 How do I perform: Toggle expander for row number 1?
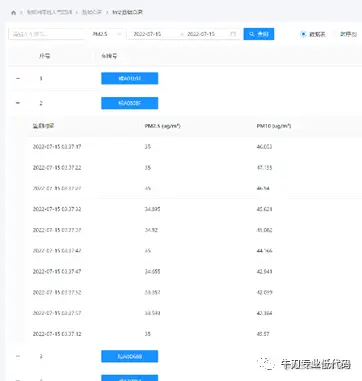tap(18, 79)
